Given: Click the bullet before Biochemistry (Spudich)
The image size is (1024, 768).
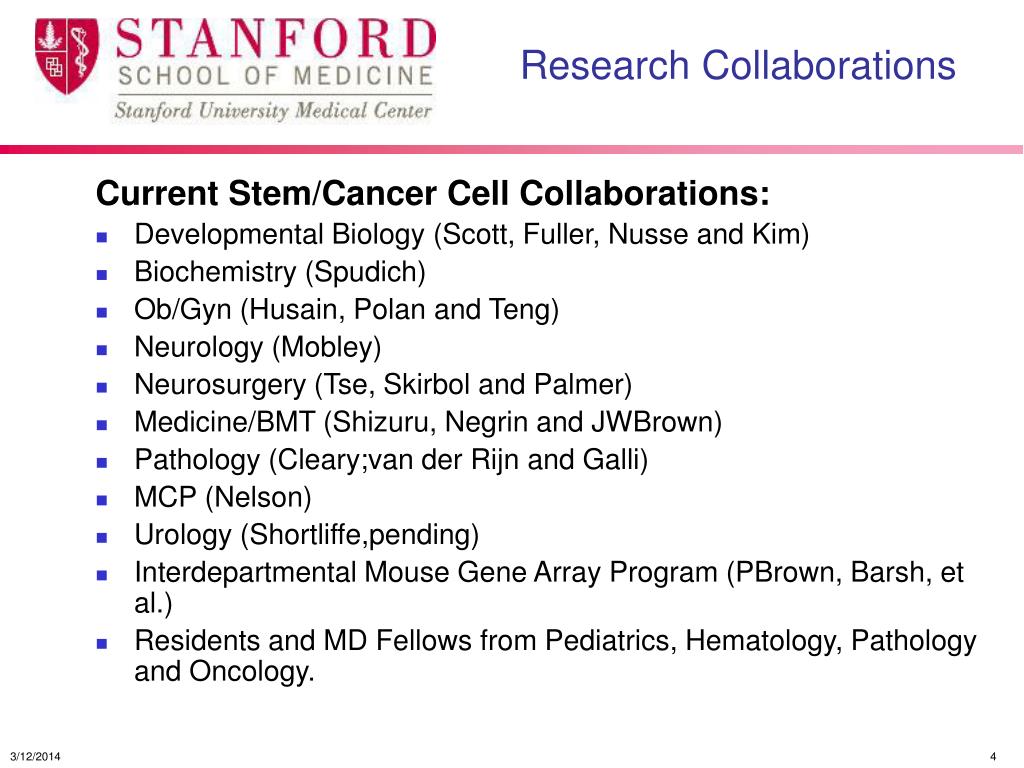Looking at the screenshot, I should pyautogui.click(x=101, y=275).
